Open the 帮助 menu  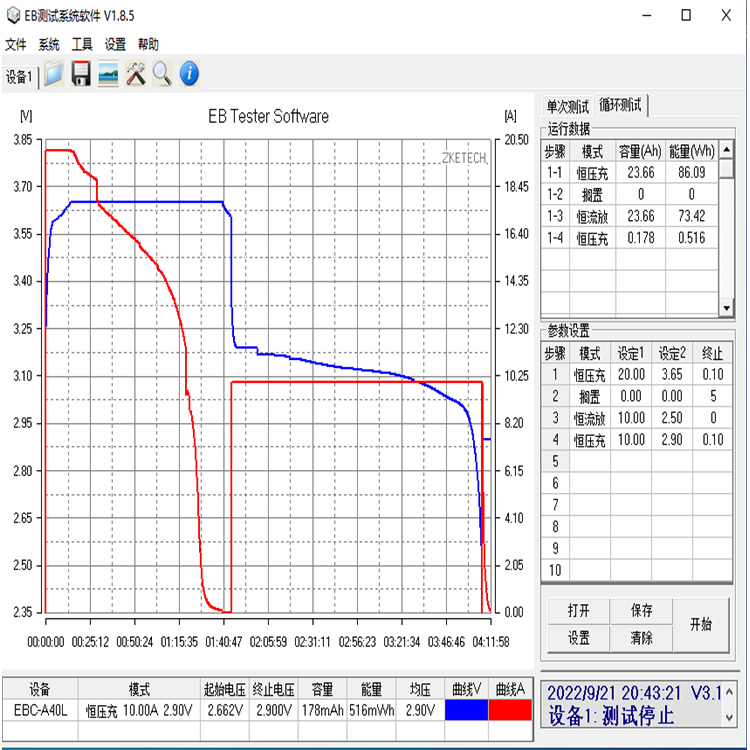[148, 45]
